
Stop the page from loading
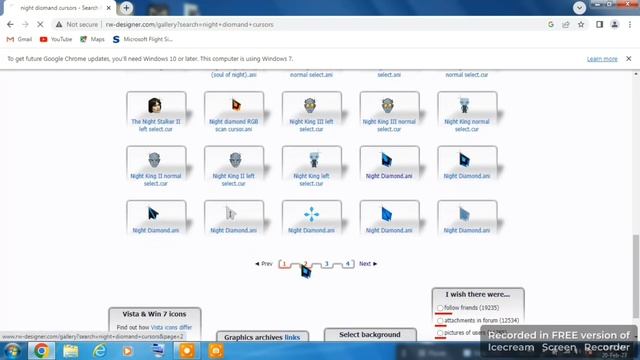[x=40, y=24]
